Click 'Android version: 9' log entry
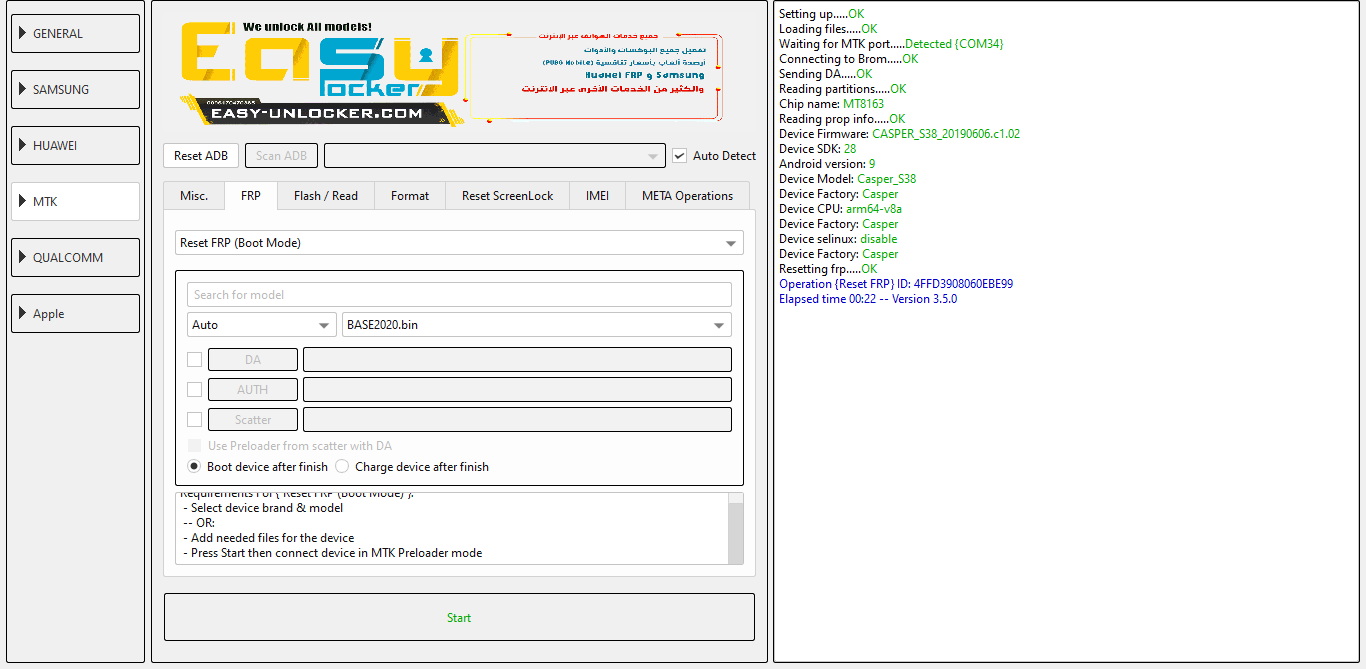The width and height of the screenshot is (1366, 669). click(827, 164)
